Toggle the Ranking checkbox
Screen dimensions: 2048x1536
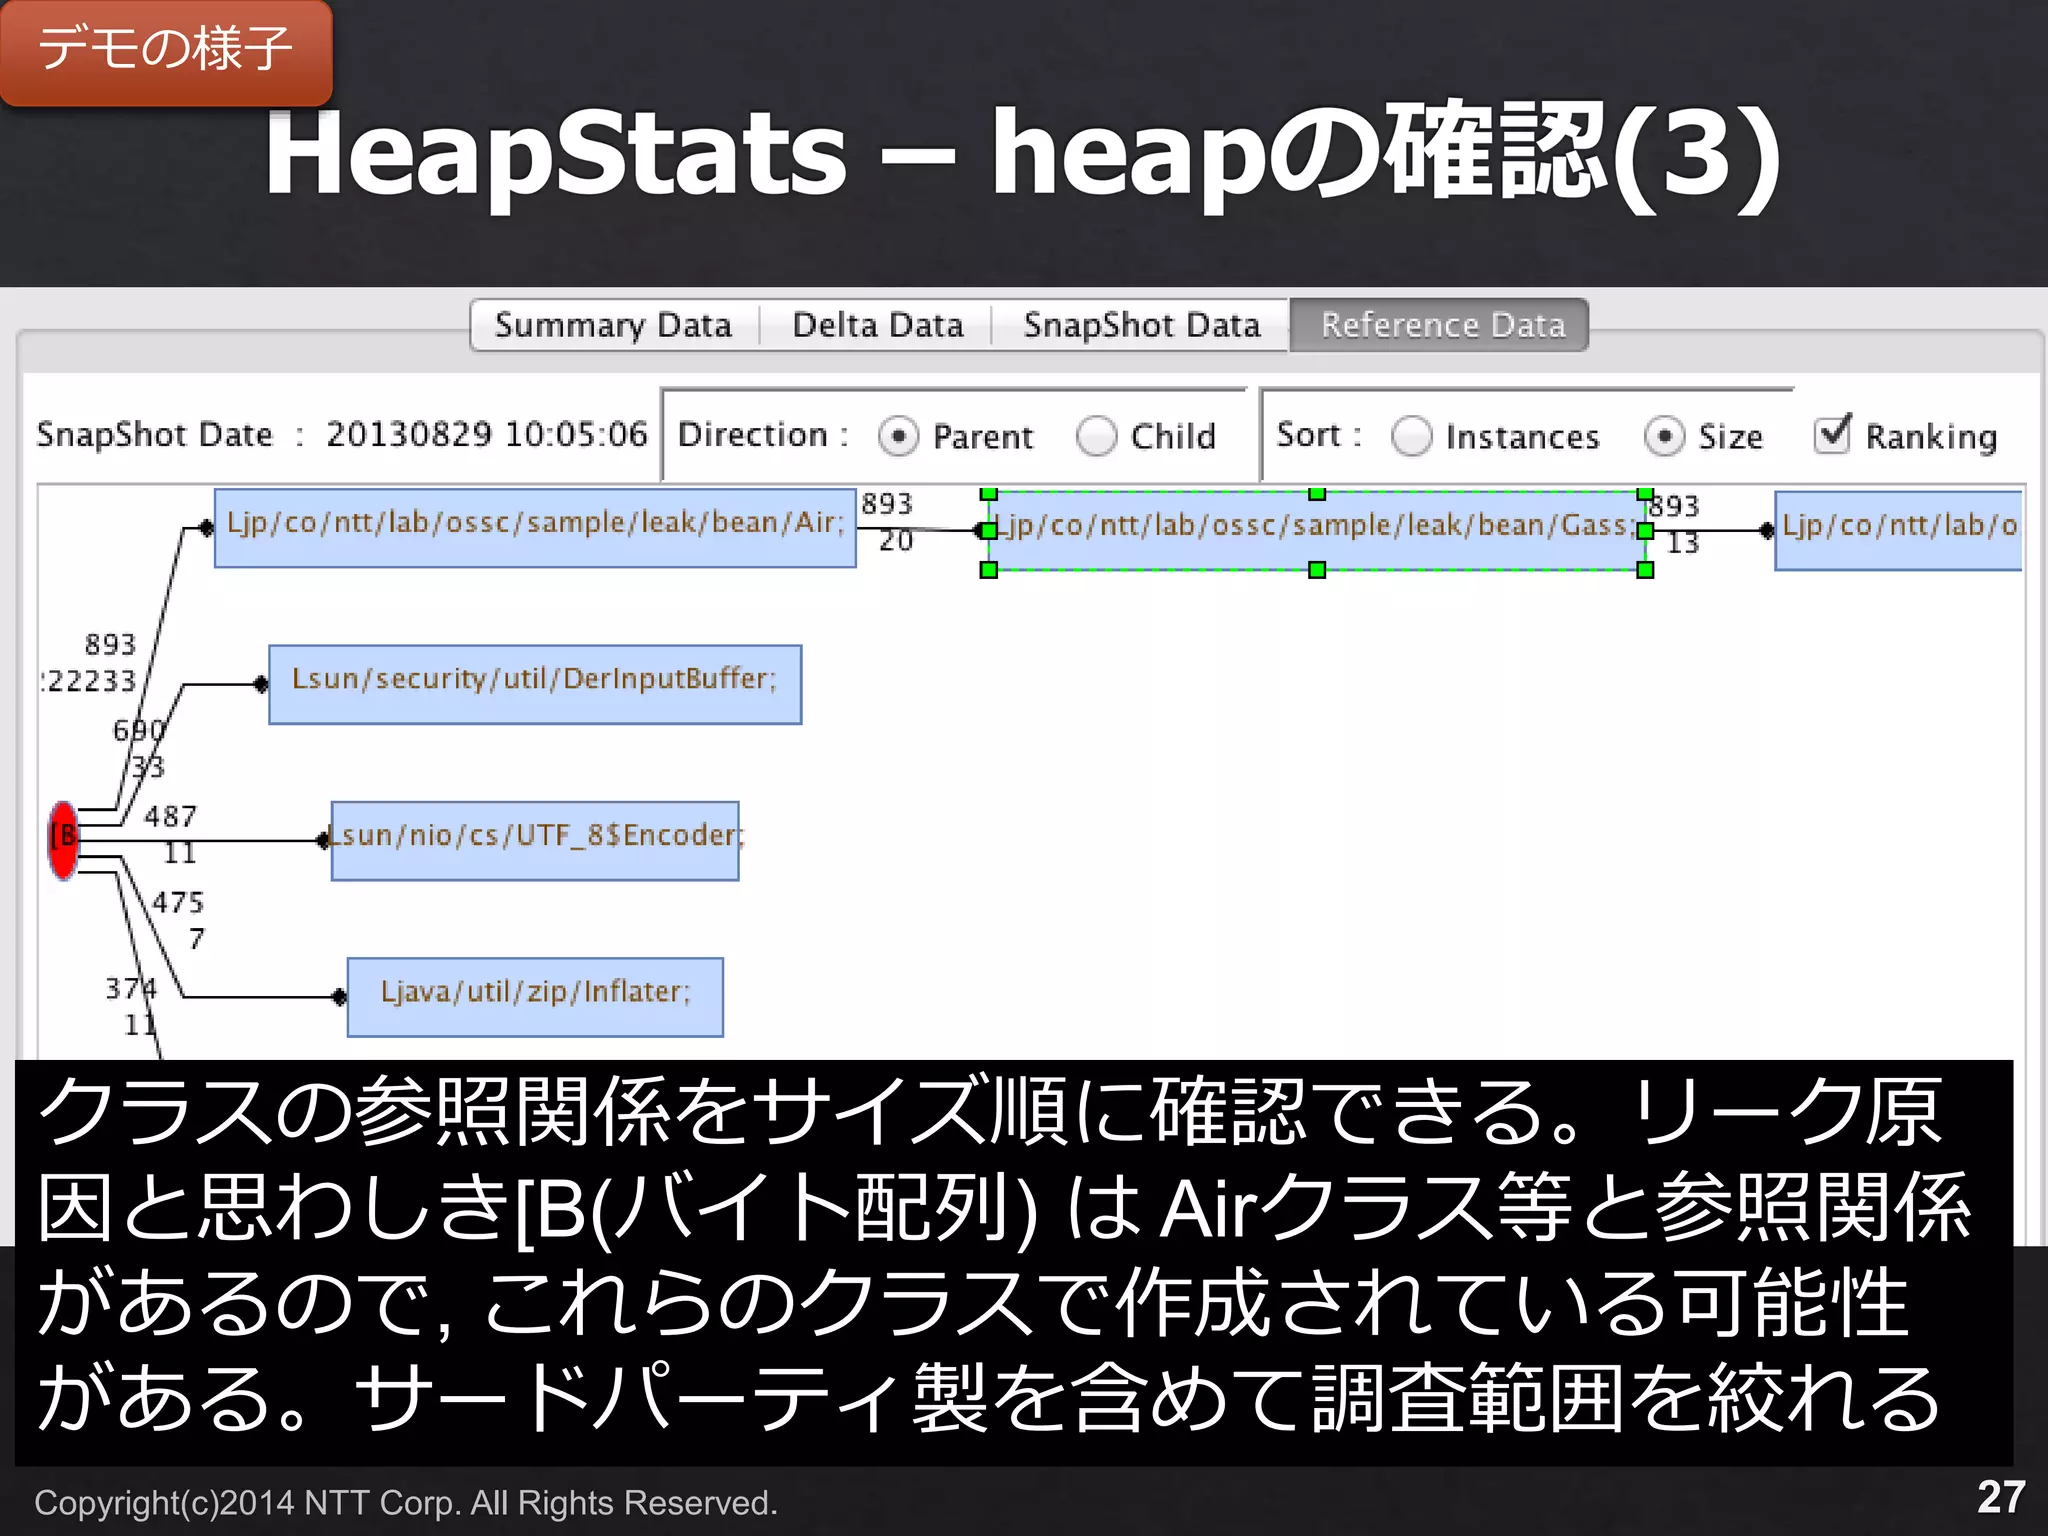pyautogui.click(x=1832, y=435)
